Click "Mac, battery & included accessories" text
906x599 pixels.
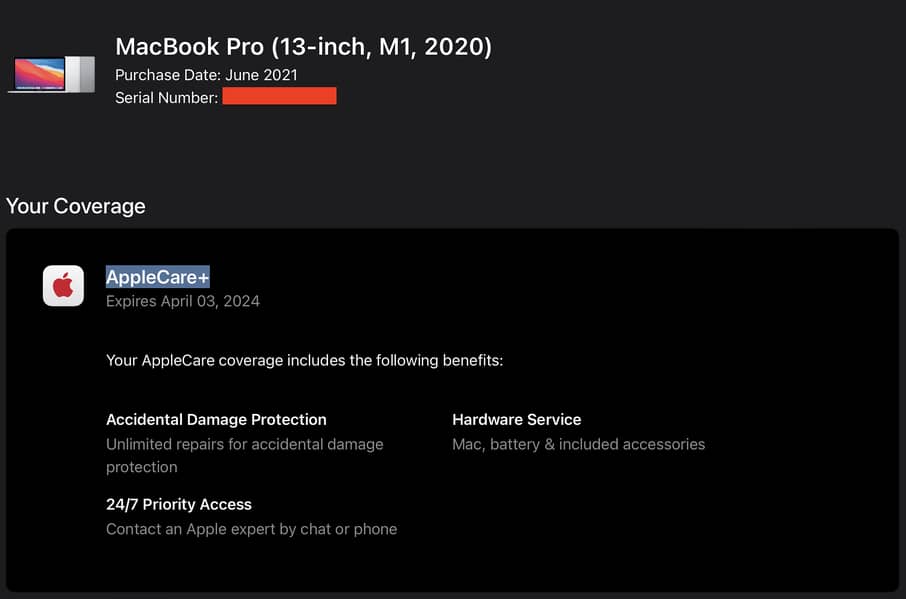coord(578,443)
